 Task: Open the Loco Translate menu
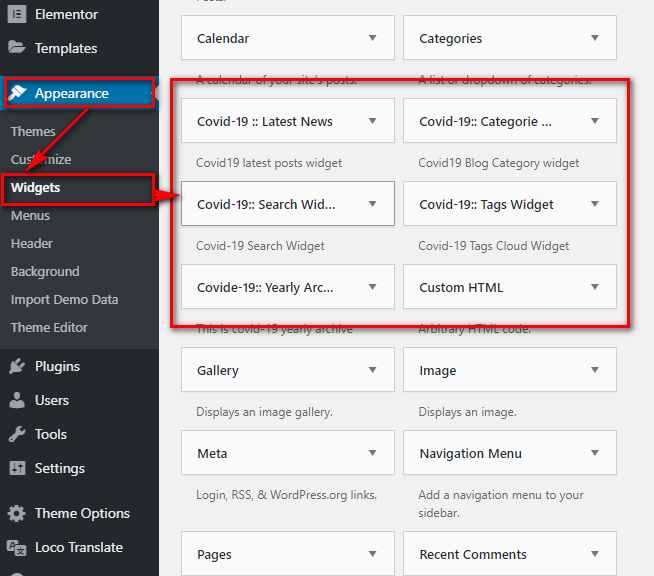(79, 547)
